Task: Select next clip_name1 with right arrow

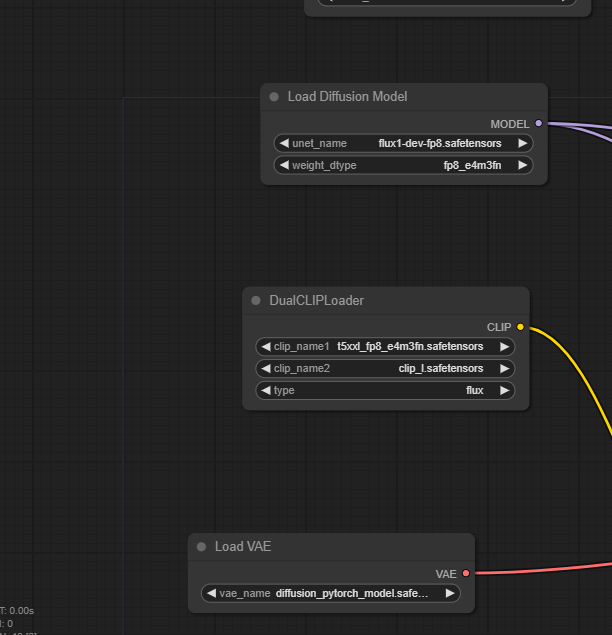Action: pos(504,347)
